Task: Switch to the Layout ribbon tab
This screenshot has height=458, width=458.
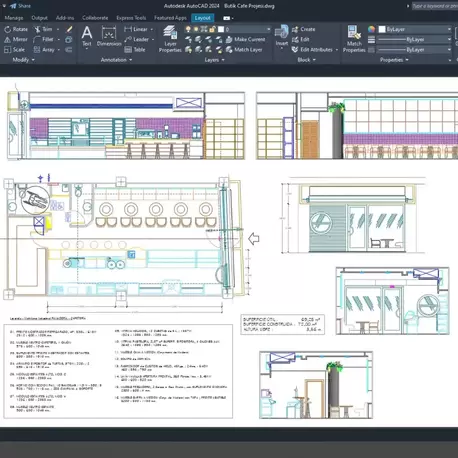Action: [x=202, y=18]
